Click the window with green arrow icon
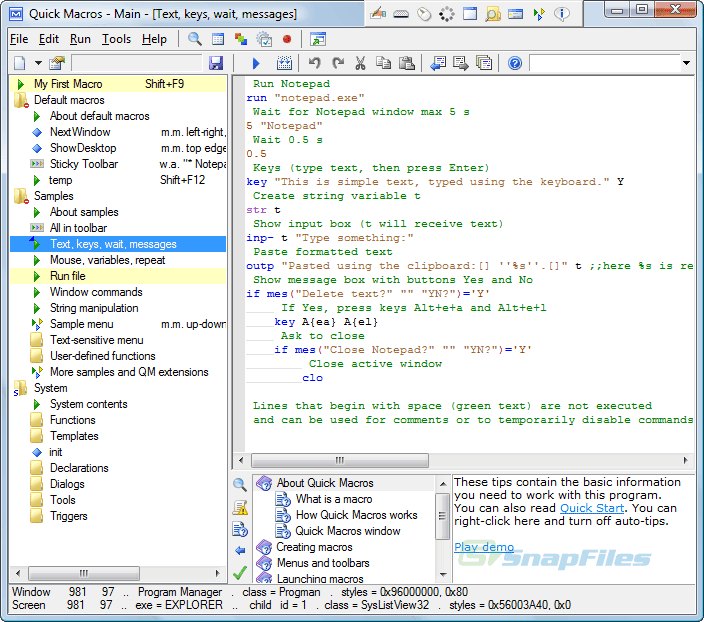This screenshot has height=622, width=704. [x=318, y=40]
